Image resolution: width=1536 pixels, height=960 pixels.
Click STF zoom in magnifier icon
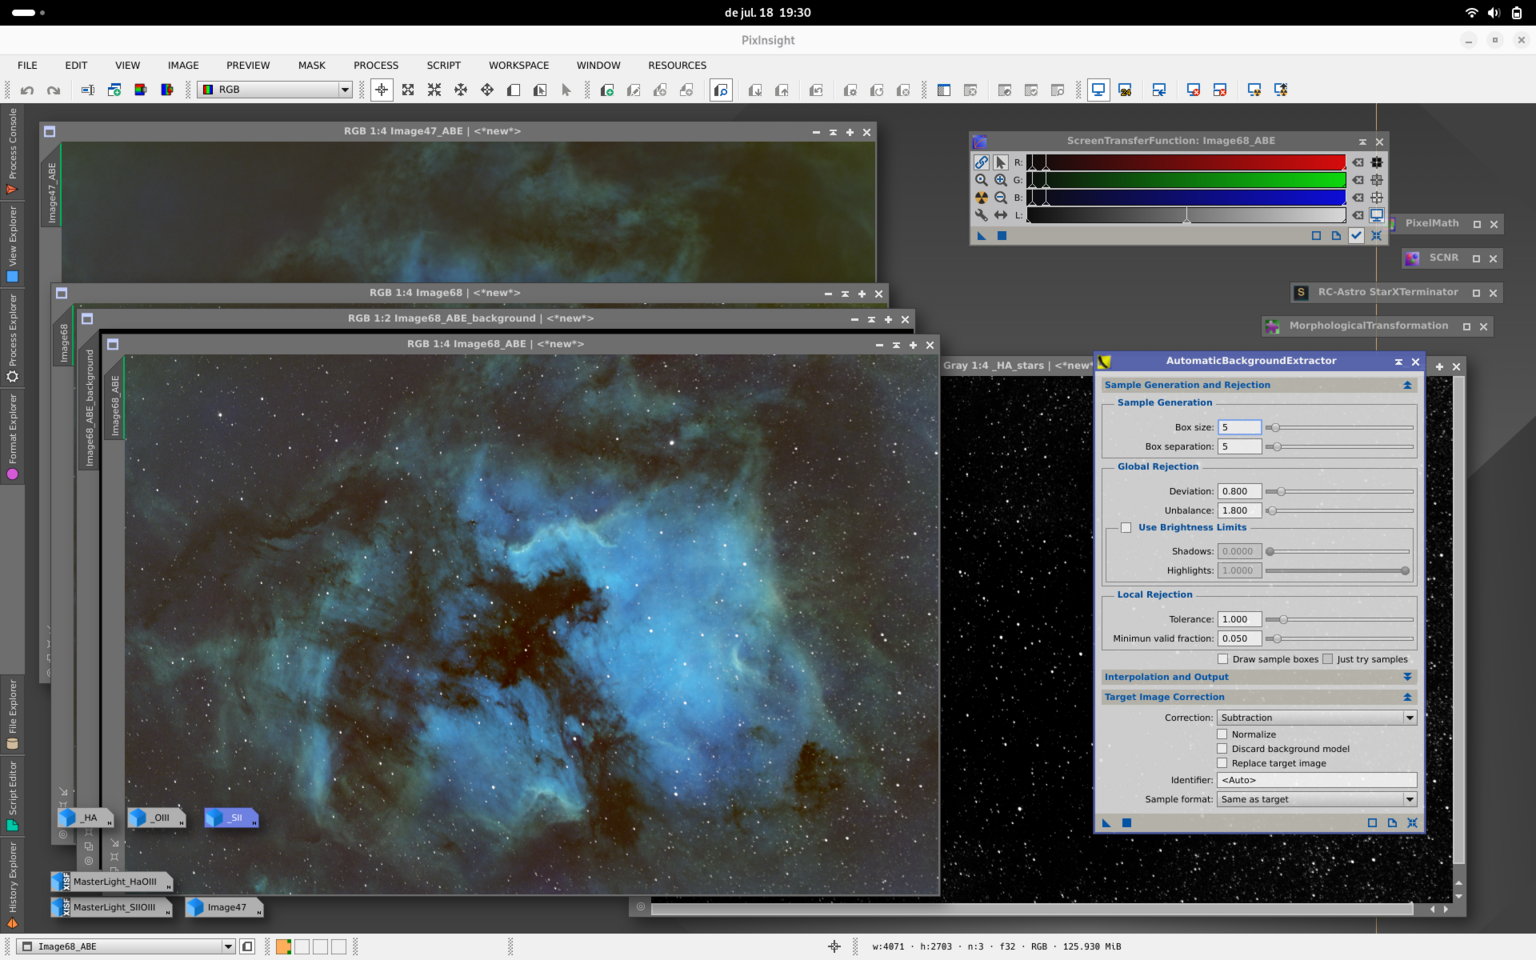pyautogui.click(x=1000, y=180)
